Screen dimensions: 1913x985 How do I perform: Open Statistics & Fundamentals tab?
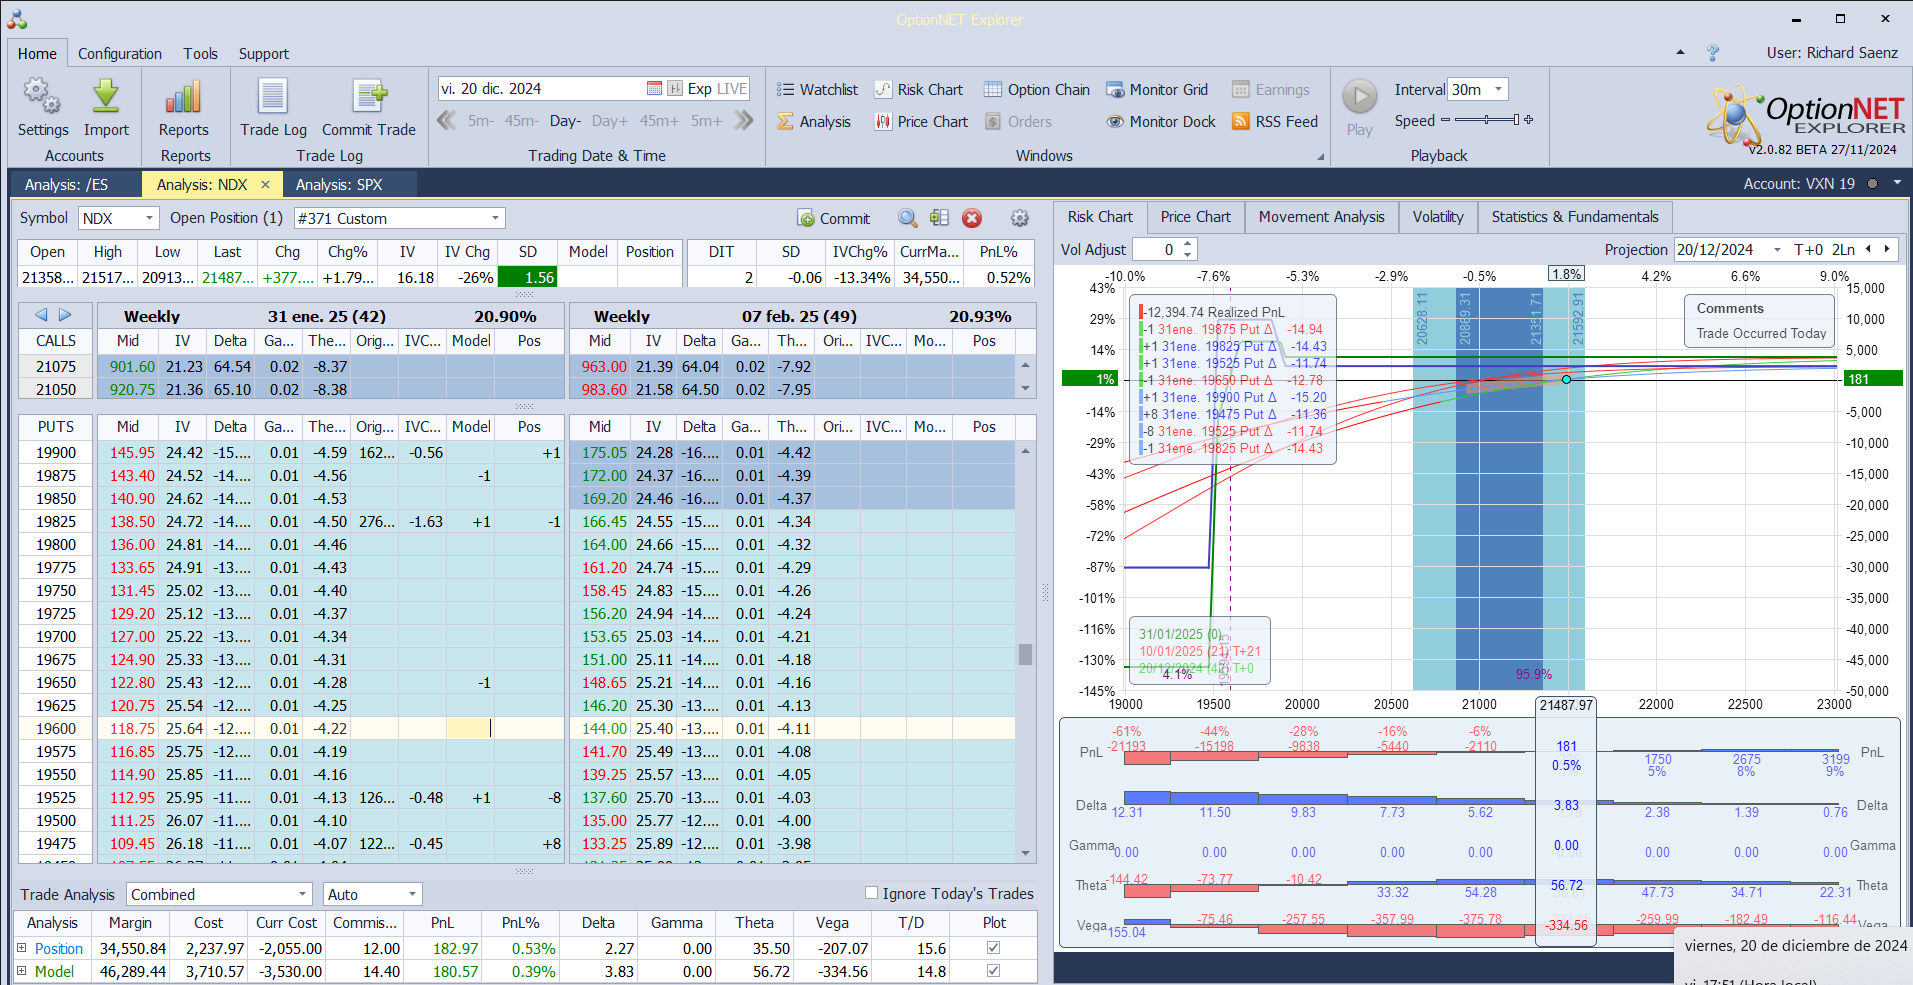tap(1575, 217)
